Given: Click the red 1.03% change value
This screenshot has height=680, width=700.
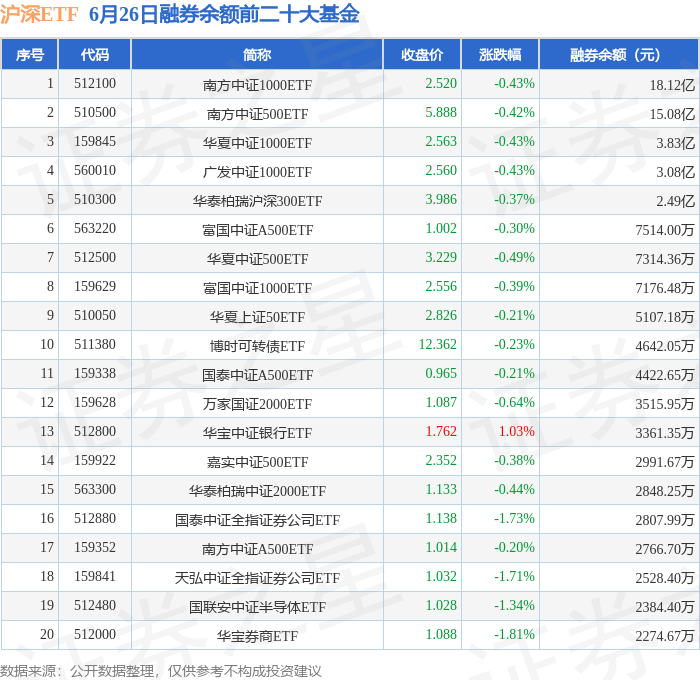Looking at the screenshot, I should 517,431.
